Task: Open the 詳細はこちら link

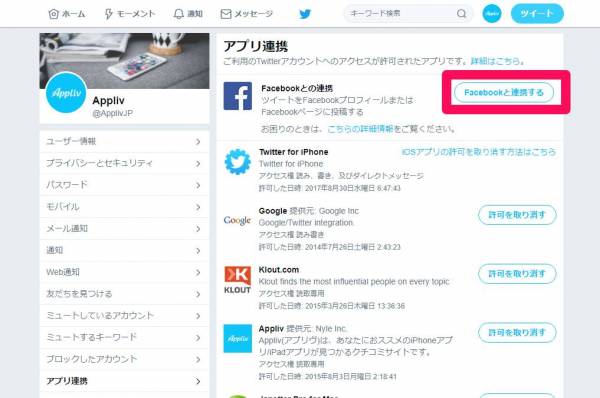Action: click(496, 61)
